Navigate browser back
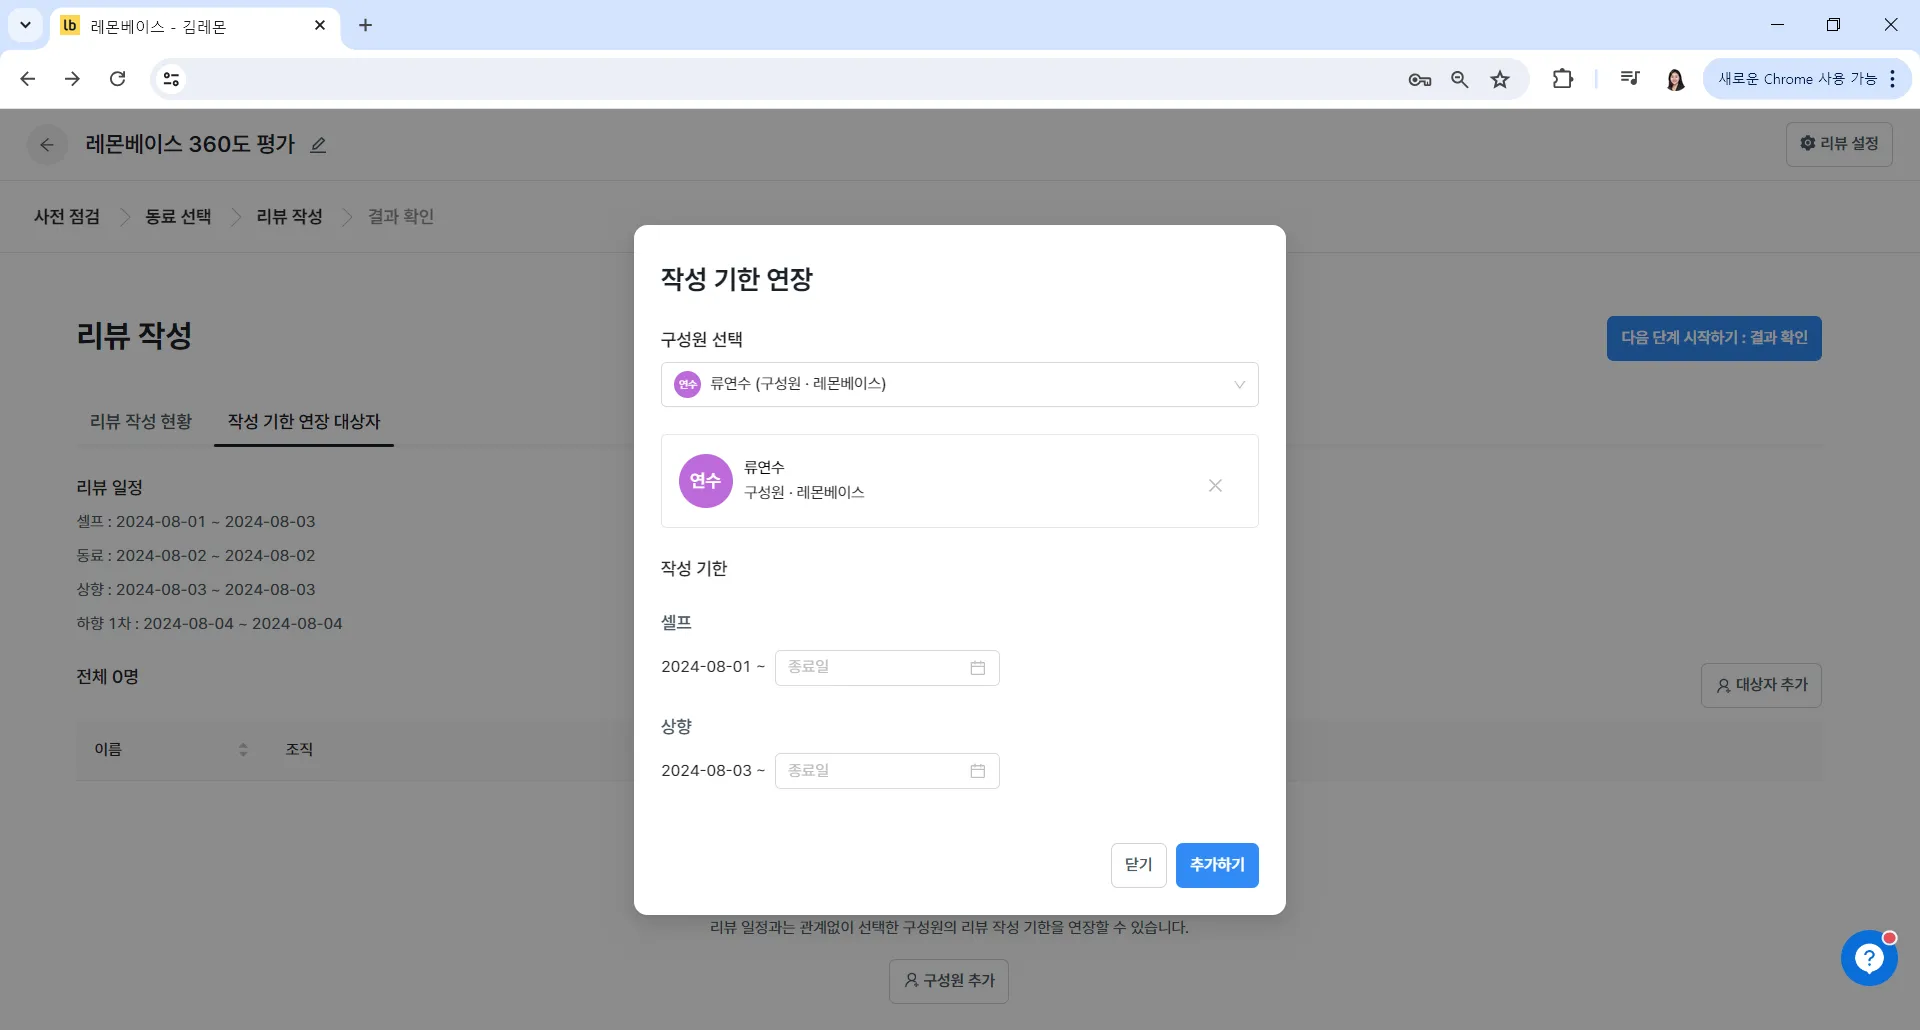1920x1030 pixels. coord(28,79)
